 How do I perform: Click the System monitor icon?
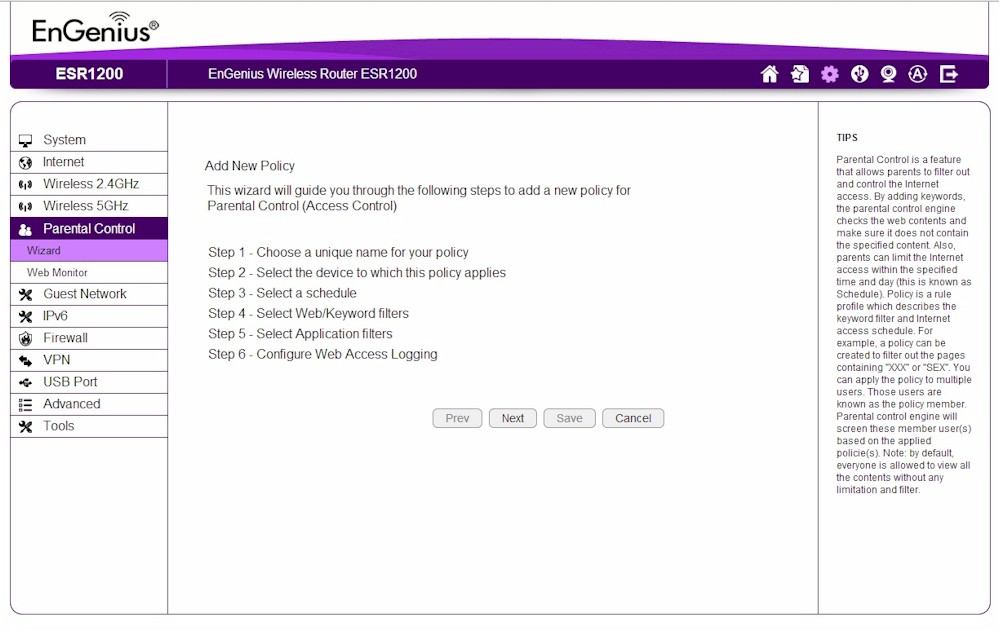pyautogui.click(x=26, y=140)
